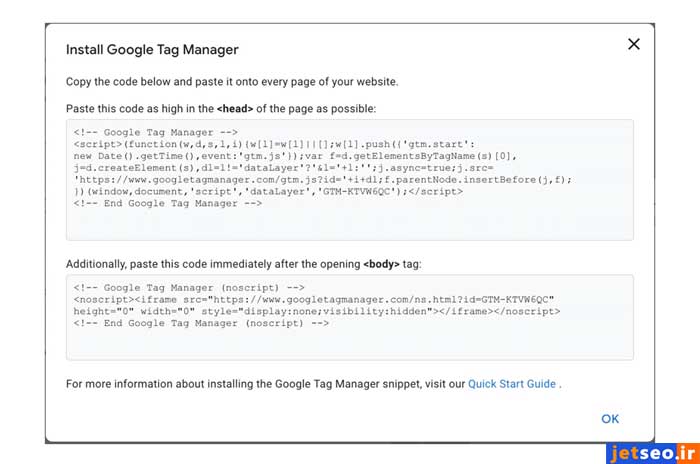This screenshot has width=700, height=464.
Task: Click the dialog title Install Google Tag Manager
Action: 152,49
